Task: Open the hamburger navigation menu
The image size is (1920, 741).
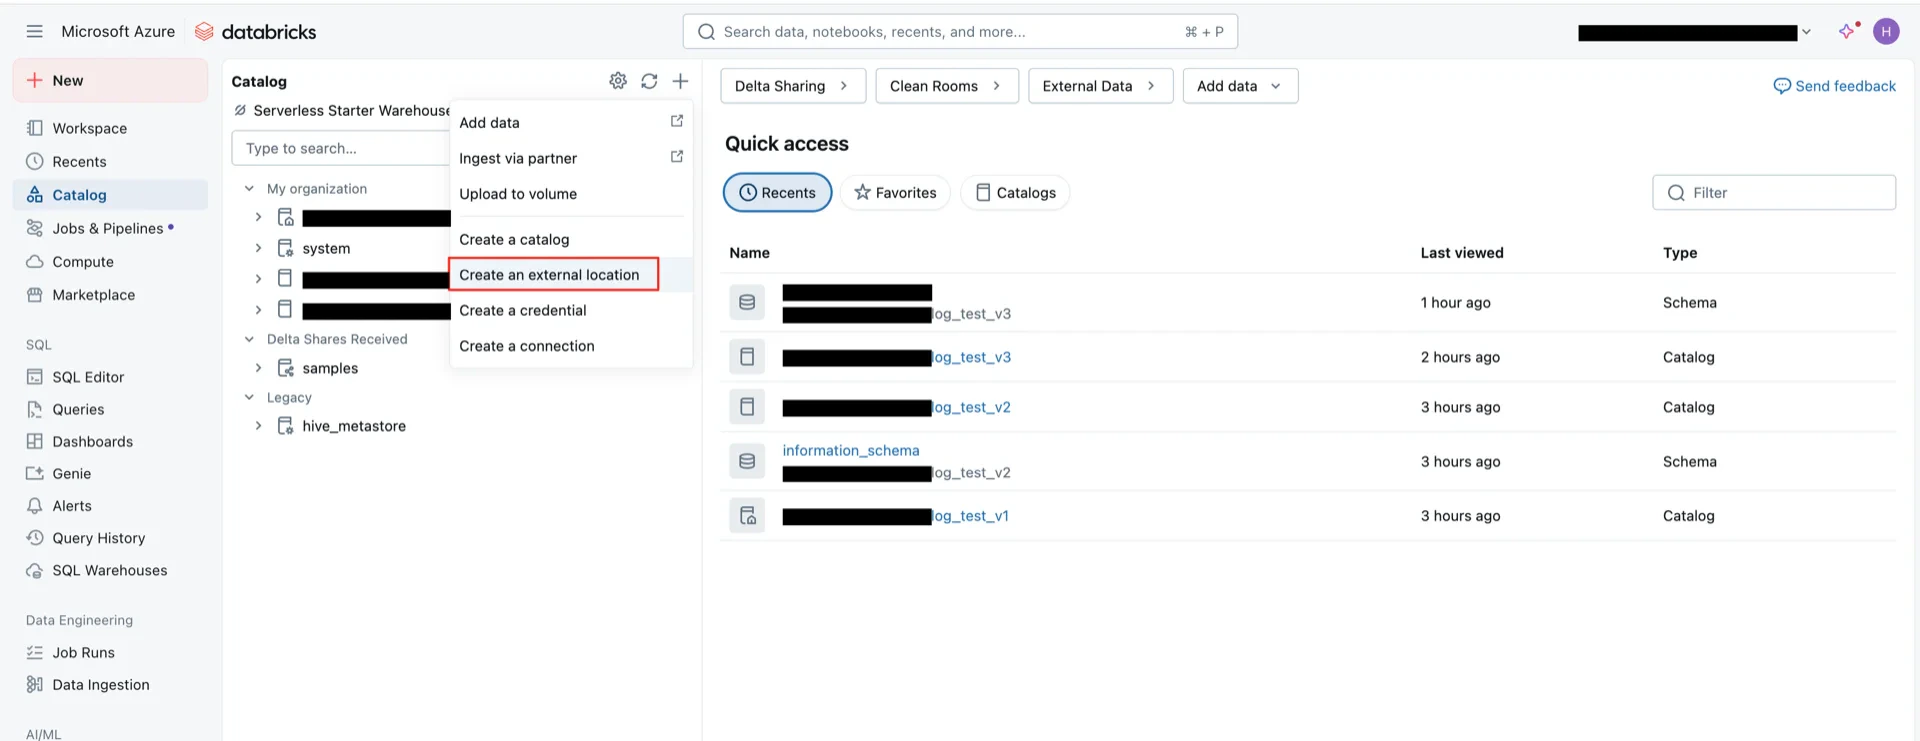Action: [34, 31]
